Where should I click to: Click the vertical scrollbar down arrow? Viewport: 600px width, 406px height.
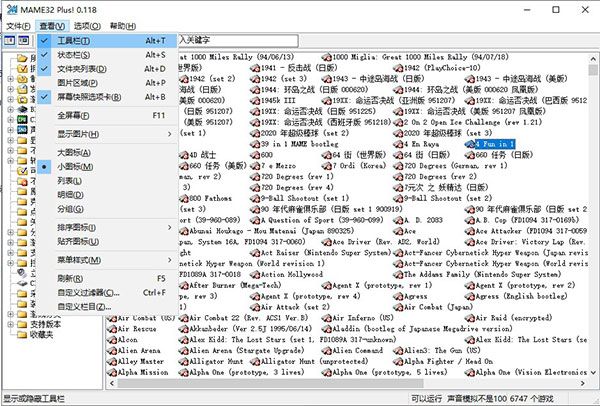[593, 372]
